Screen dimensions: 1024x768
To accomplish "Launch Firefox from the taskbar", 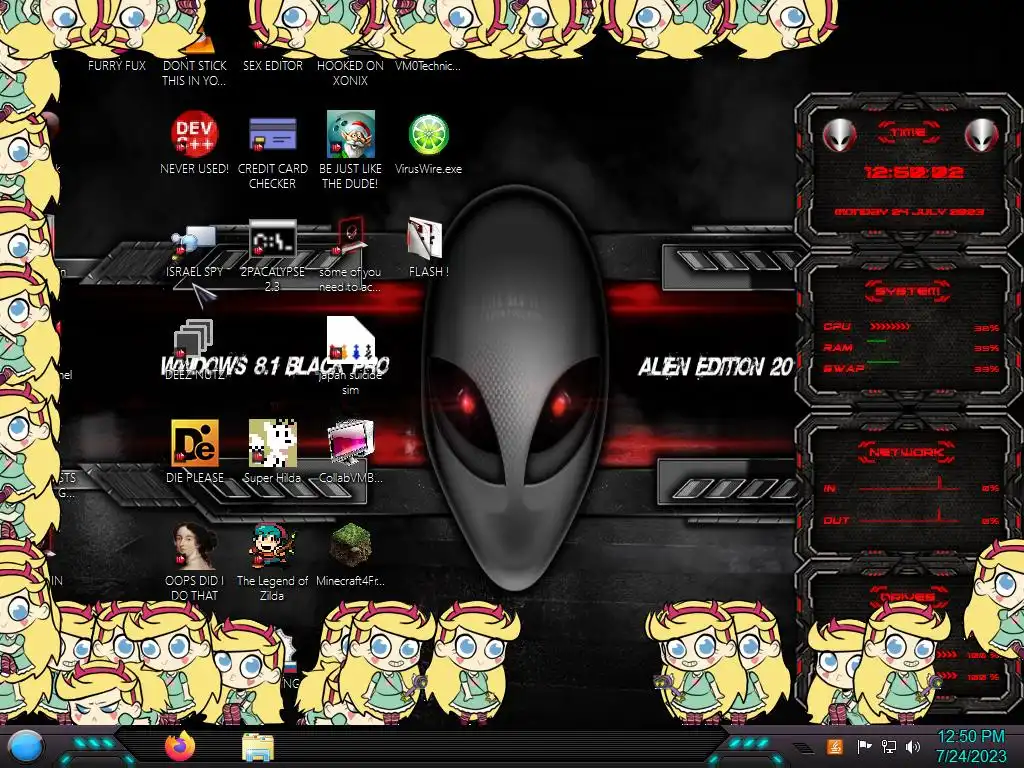I will pyautogui.click(x=180, y=747).
